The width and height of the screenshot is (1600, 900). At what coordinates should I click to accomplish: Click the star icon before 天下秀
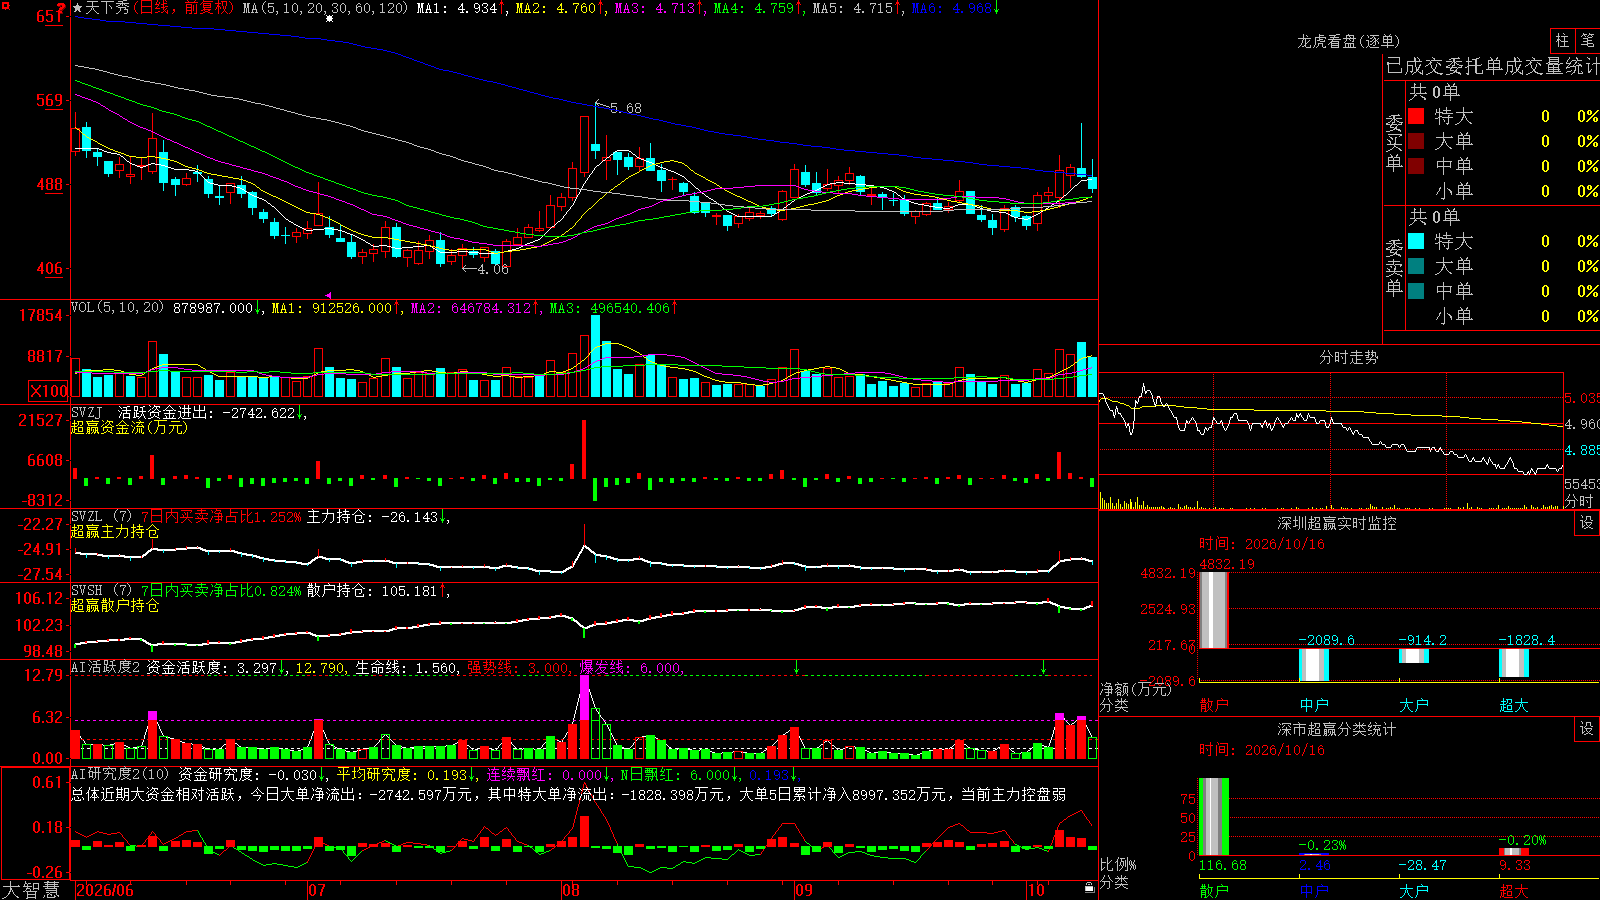pos(77,8)
